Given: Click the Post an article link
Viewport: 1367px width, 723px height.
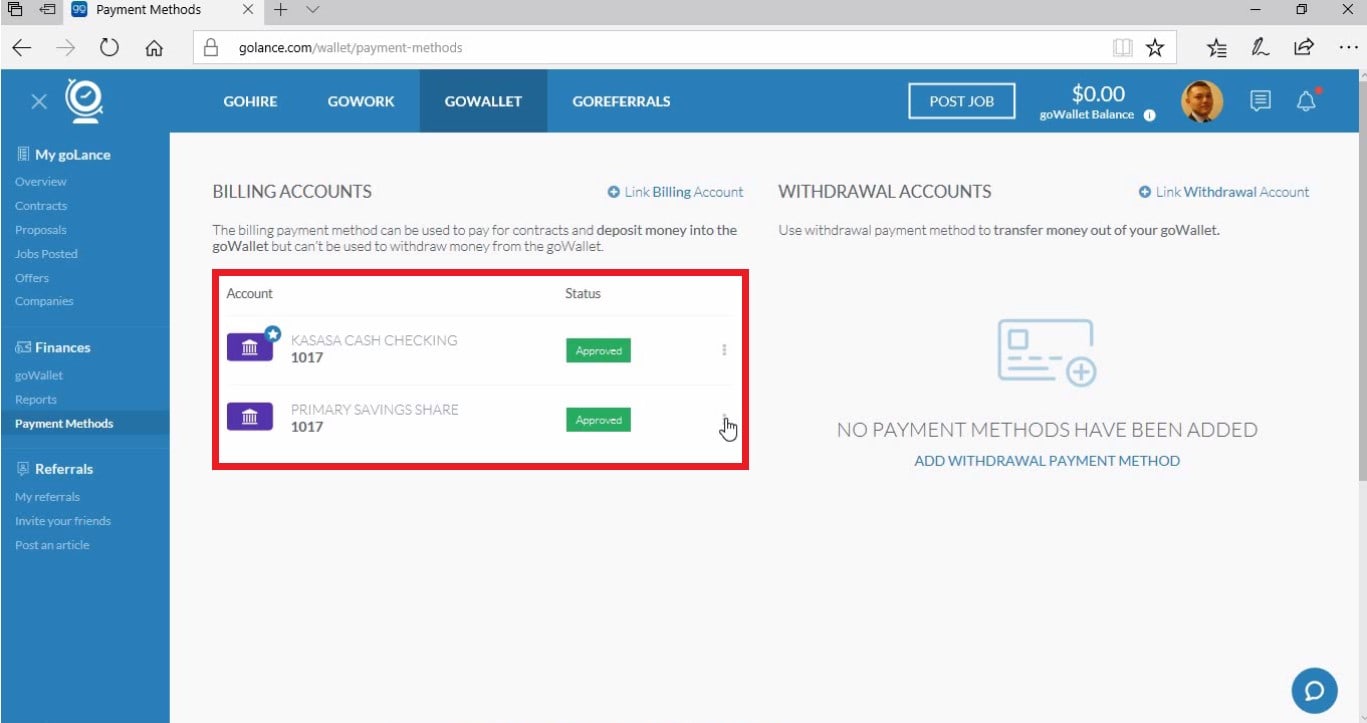Looking at the screenshot, I should pyautogui.click(x=52, y=545).
